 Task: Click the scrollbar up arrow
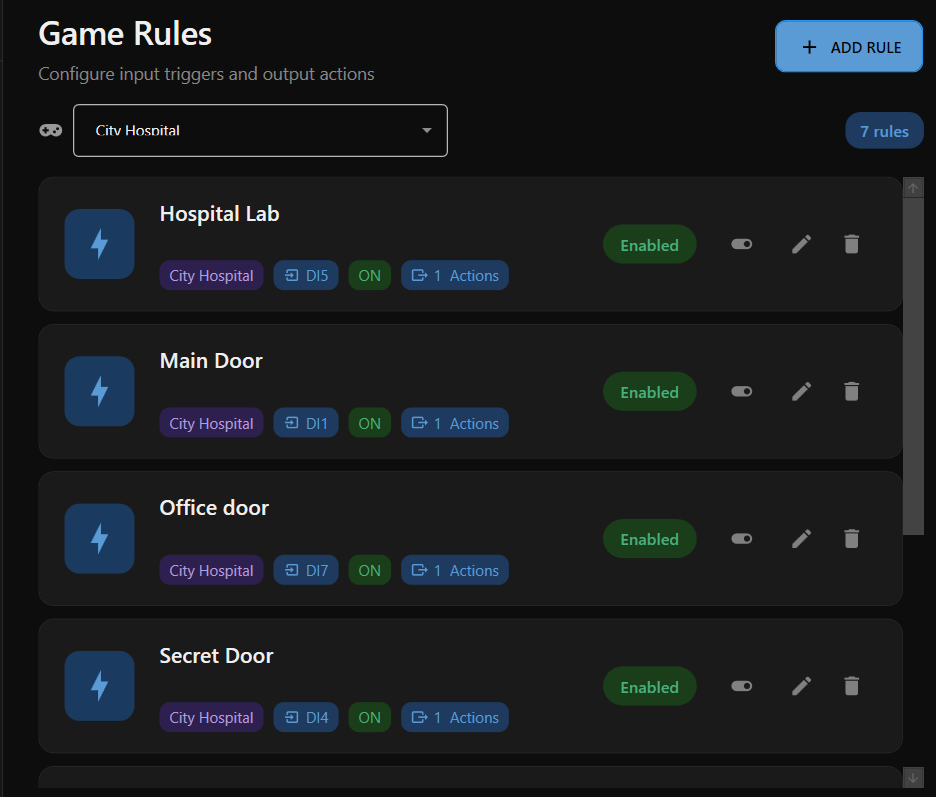pos(913,187)
